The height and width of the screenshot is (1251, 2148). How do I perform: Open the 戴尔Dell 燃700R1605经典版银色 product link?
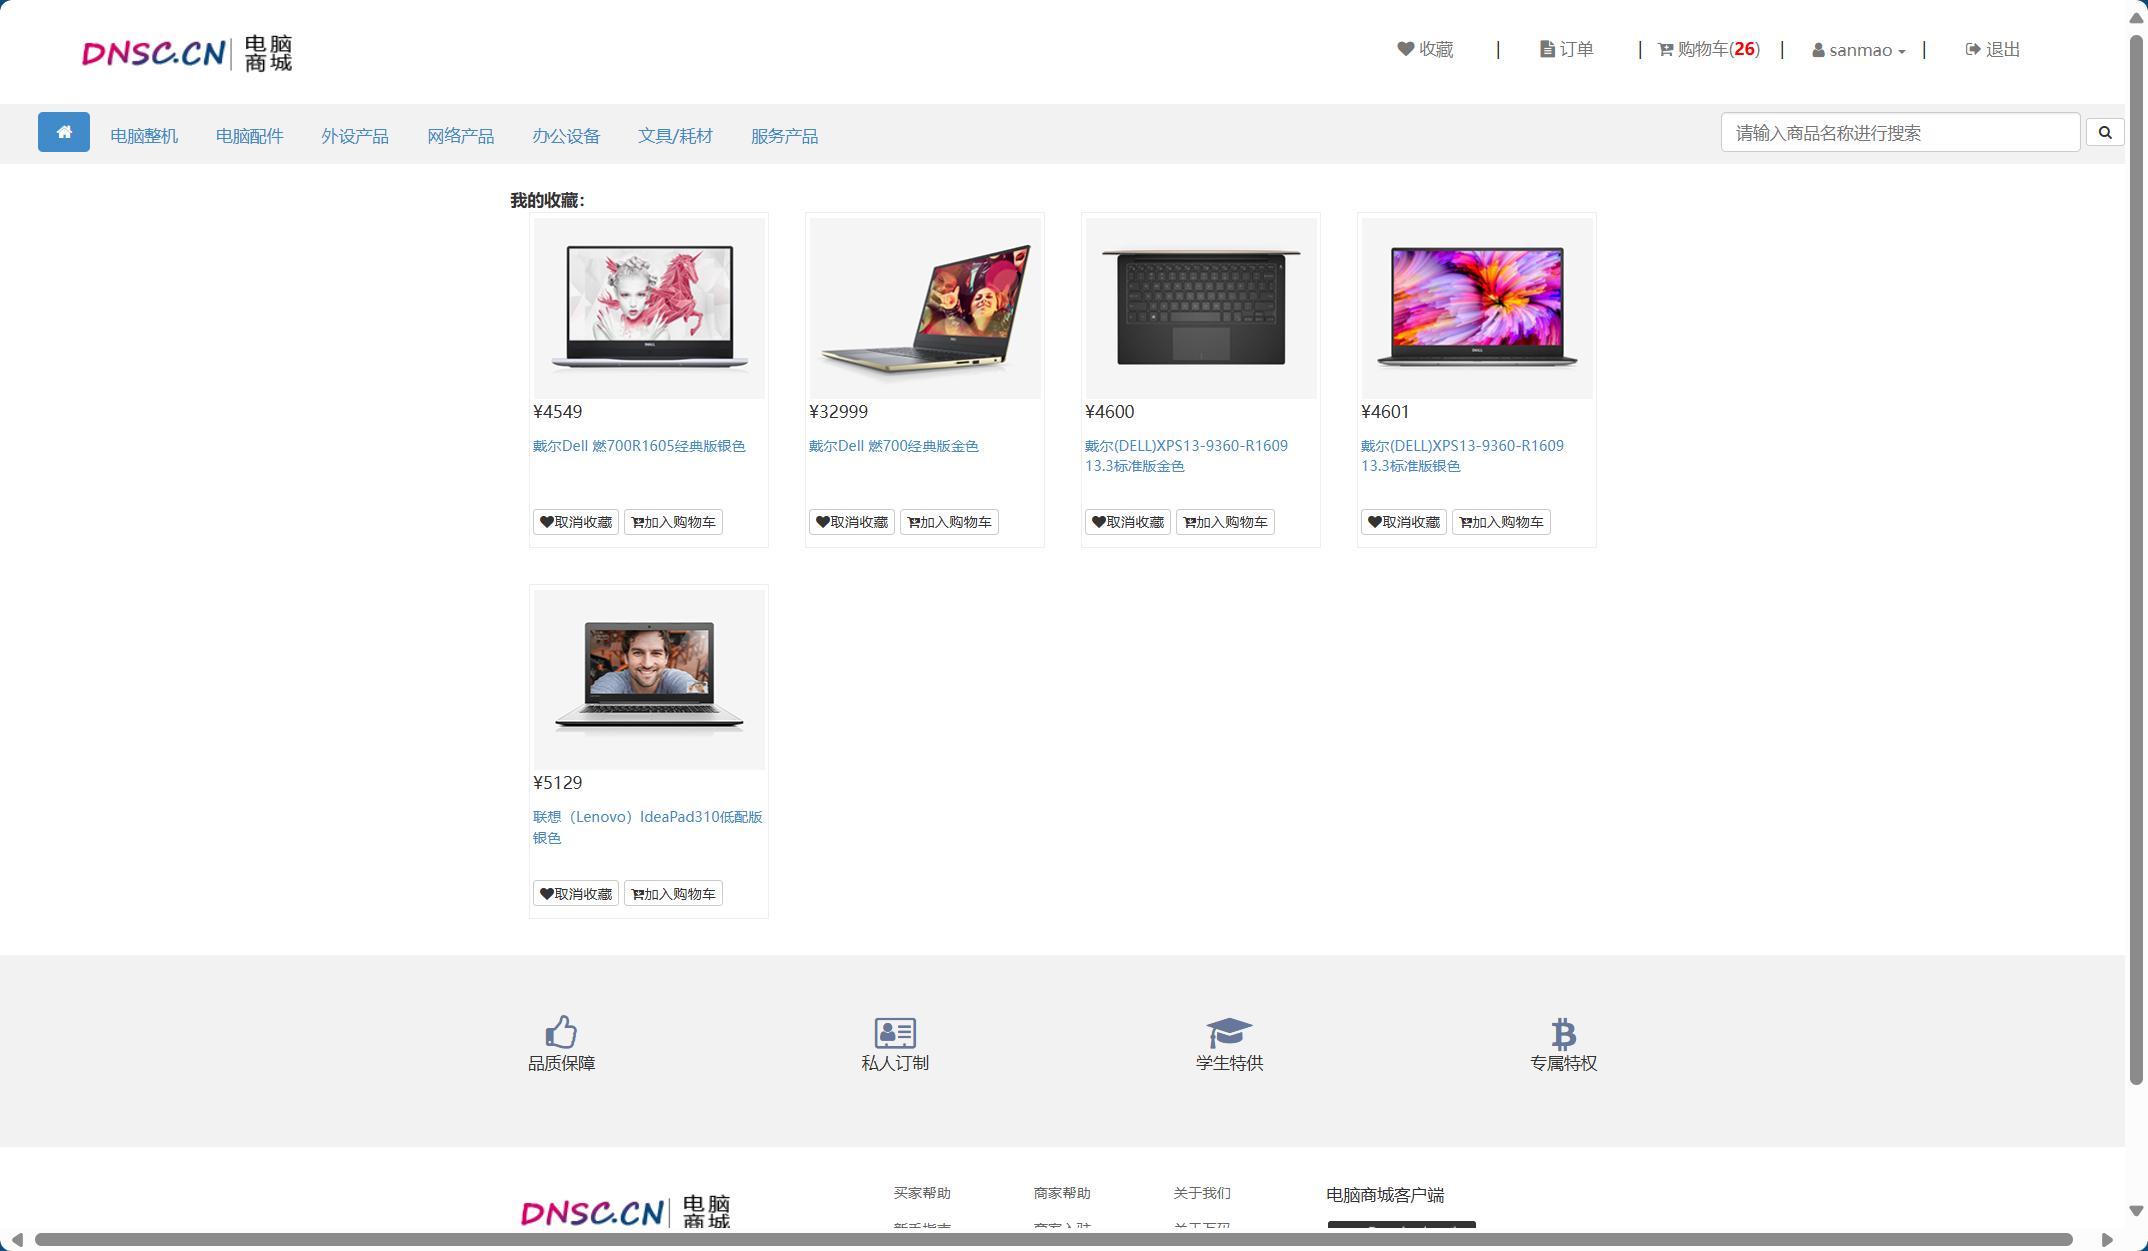639,446
